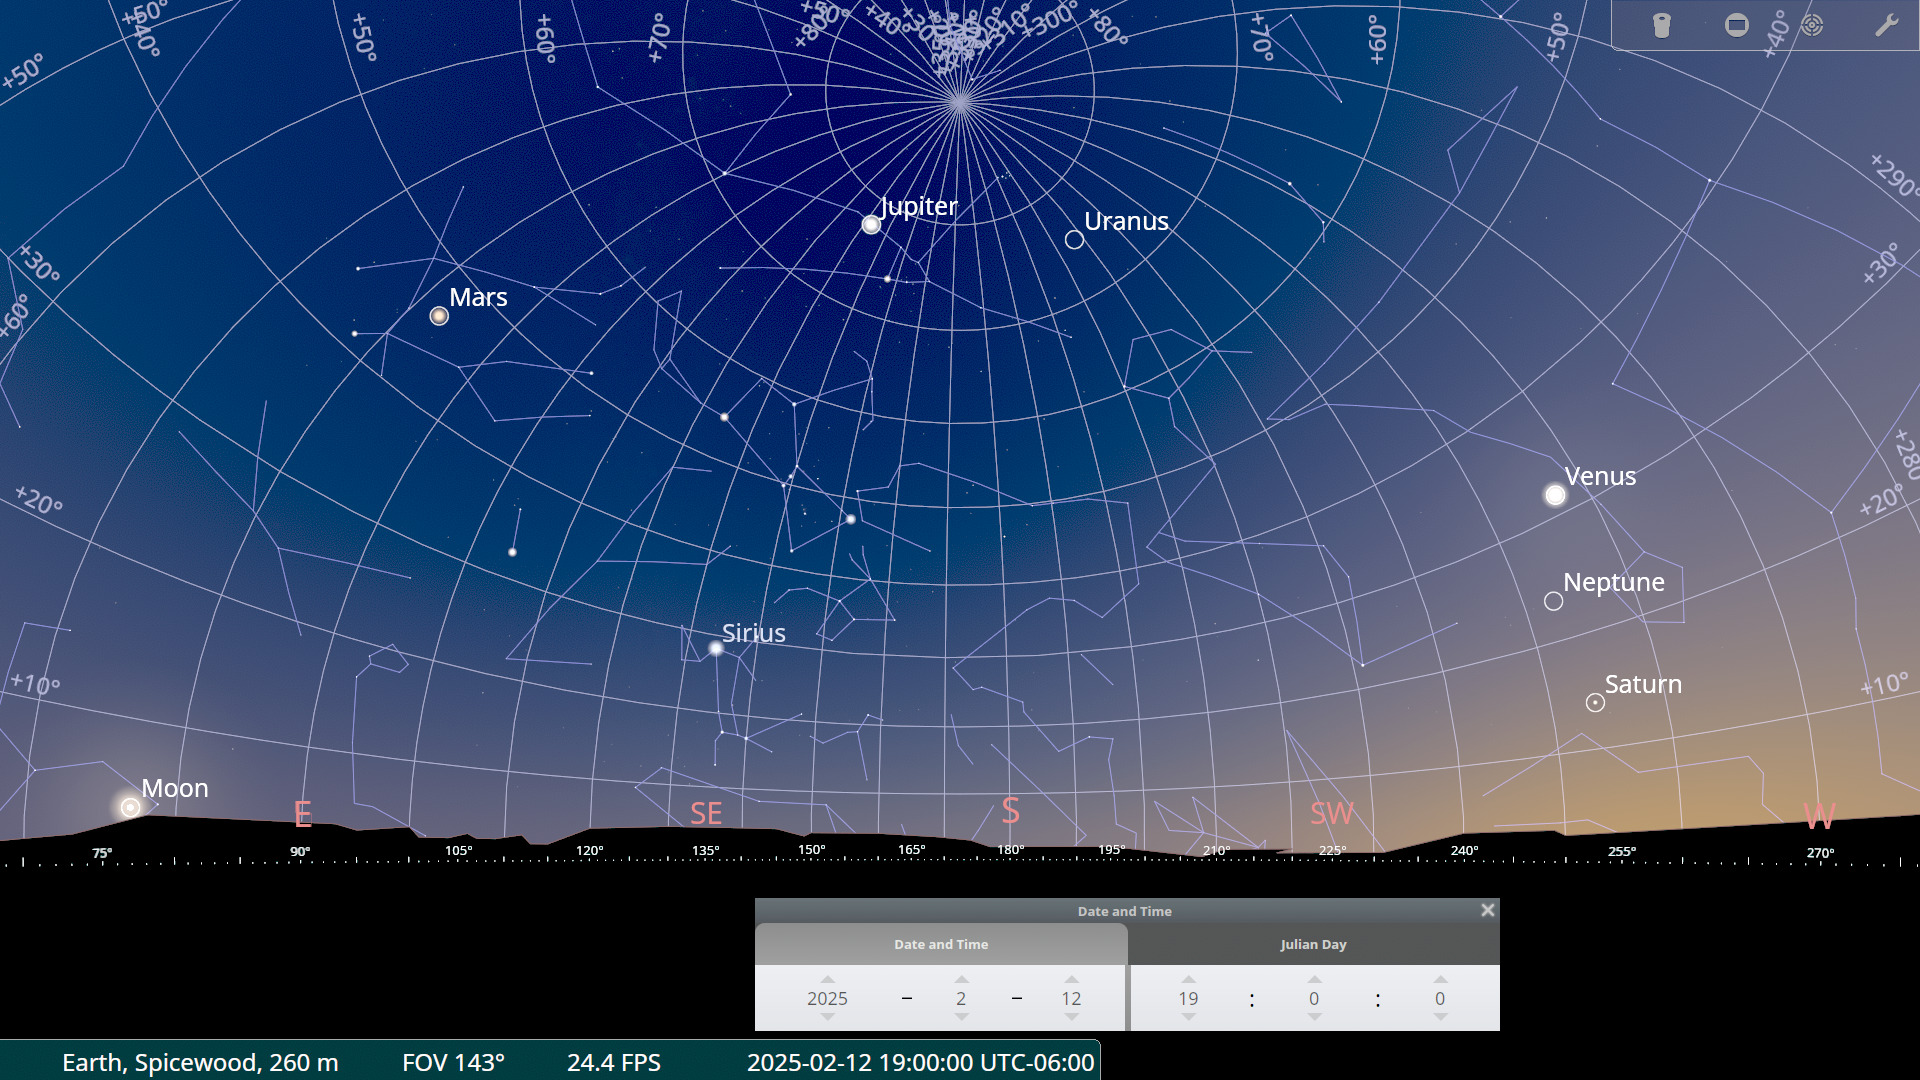Select the Uranus circle marker
The image size is (1920, 1080).
[1074, 240]
